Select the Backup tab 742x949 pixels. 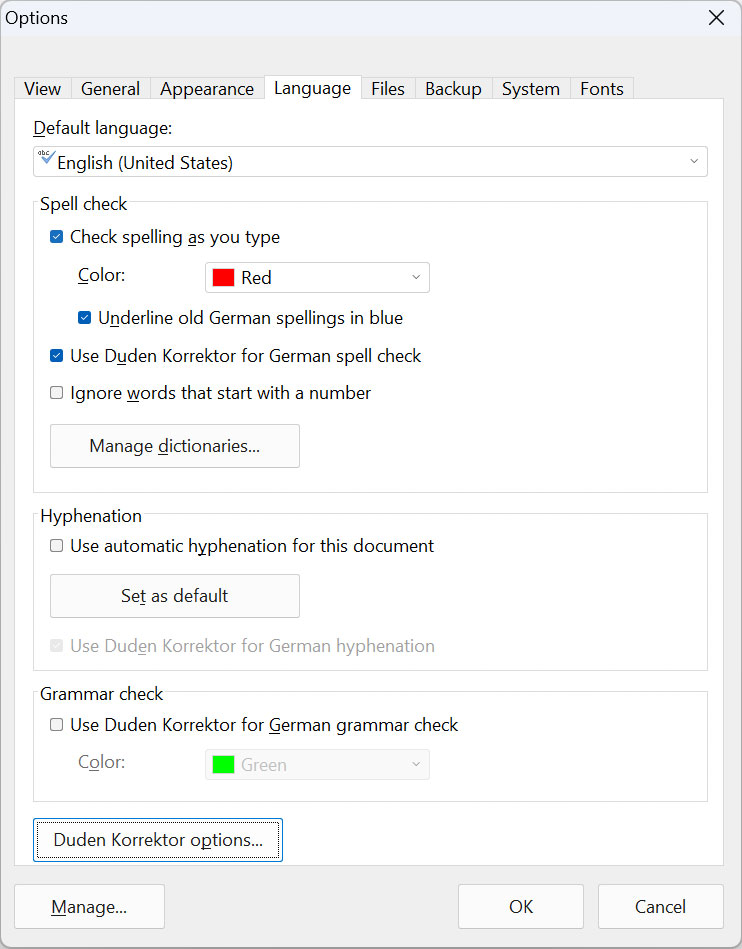[453, 89]
